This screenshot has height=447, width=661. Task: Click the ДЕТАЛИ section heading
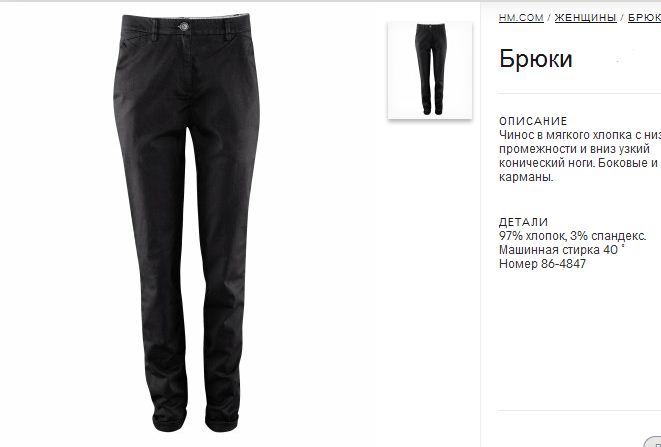[x=524, y=222]
